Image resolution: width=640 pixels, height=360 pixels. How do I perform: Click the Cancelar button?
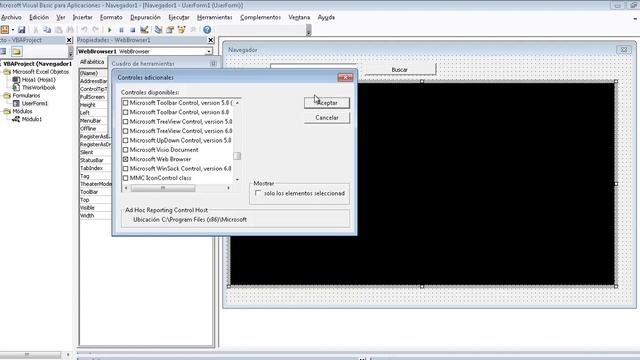(x=327, y=118)
